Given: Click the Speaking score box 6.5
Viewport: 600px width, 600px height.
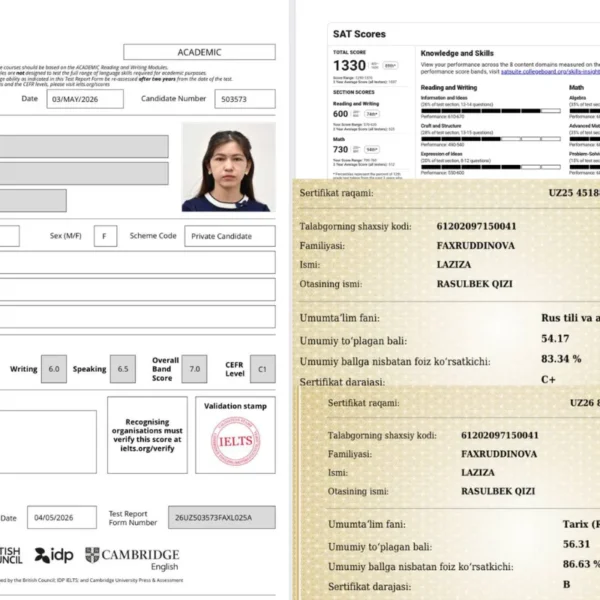Looking at the screenshot, I should (123, 369).
